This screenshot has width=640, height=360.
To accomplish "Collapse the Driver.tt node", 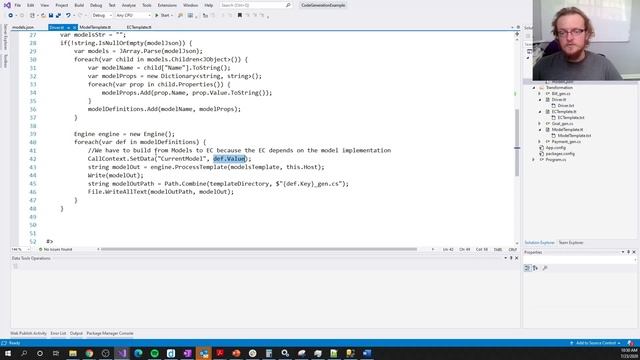I will pos(540,100).
